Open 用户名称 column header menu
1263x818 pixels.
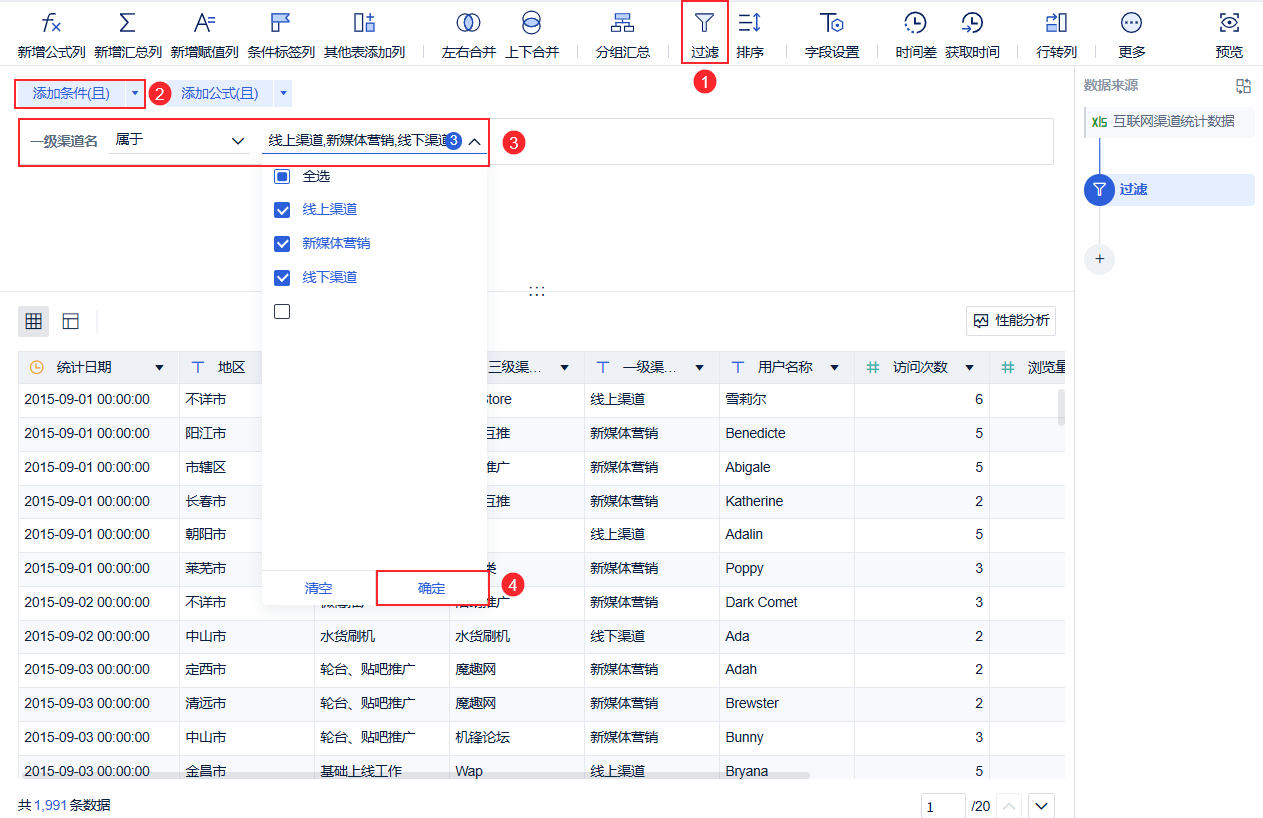click(x=834, y=368)
